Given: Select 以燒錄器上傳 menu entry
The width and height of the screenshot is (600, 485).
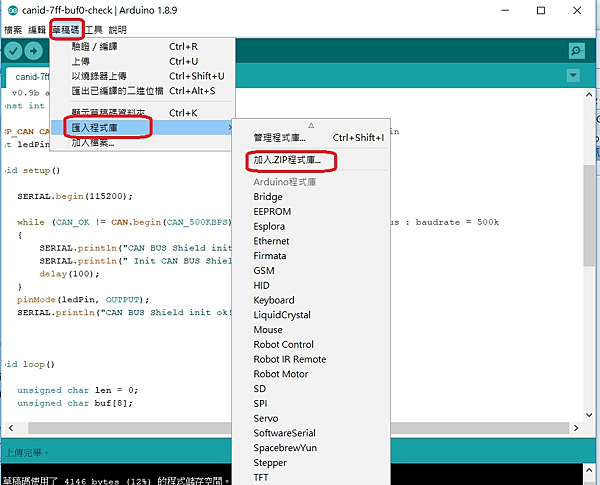Looking at the screenshot, I should [x=142, y=76].
